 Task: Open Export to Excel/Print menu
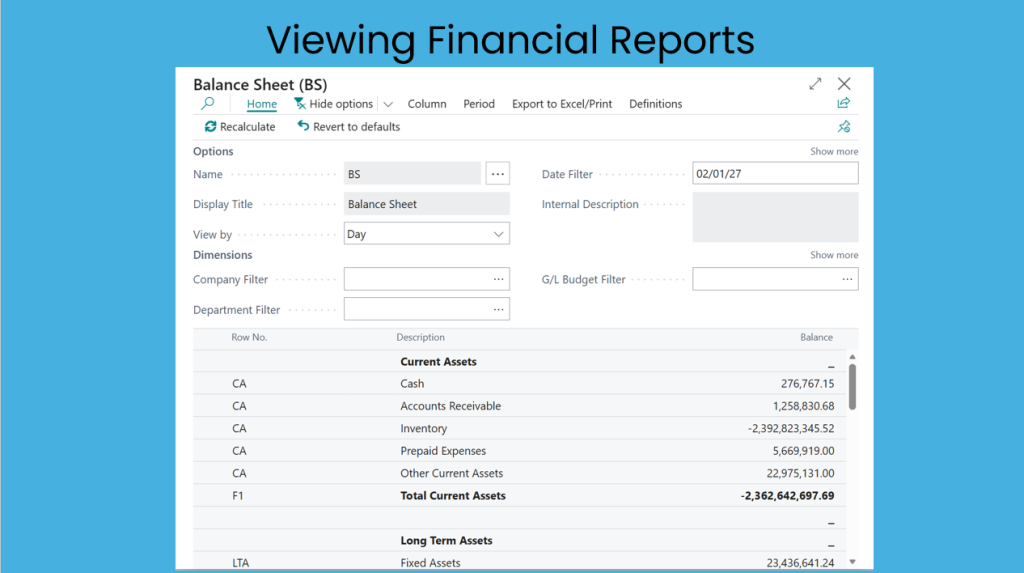(x=562, y=104)
